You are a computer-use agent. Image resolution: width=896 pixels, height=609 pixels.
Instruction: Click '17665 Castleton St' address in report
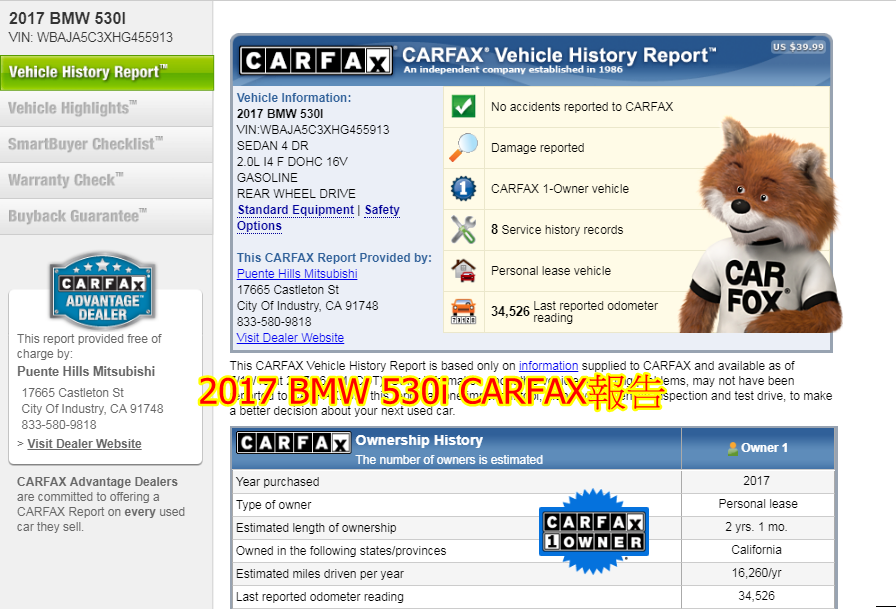coord(288,290)
